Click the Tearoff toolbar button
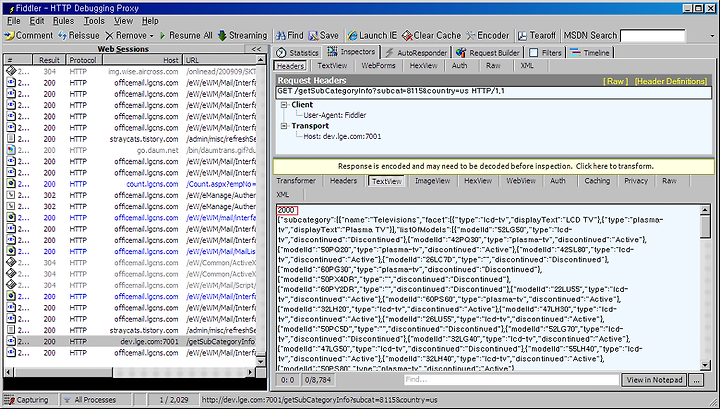Viewport: 720px width, 409px height. [537, 36]
